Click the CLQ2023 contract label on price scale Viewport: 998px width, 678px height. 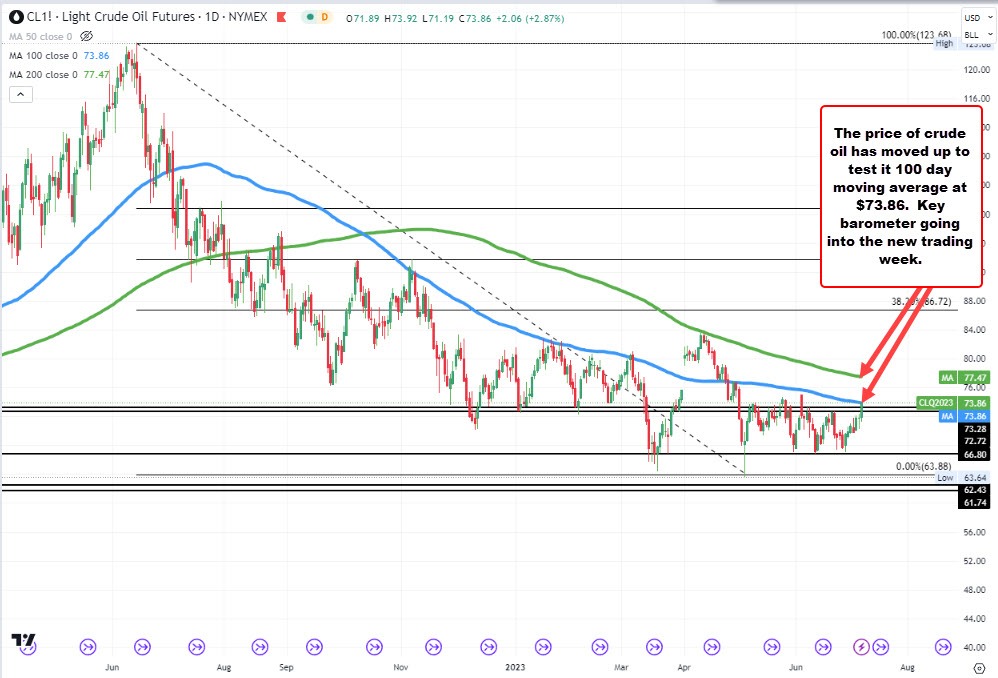pyautogui.click(x=937, y=403)
